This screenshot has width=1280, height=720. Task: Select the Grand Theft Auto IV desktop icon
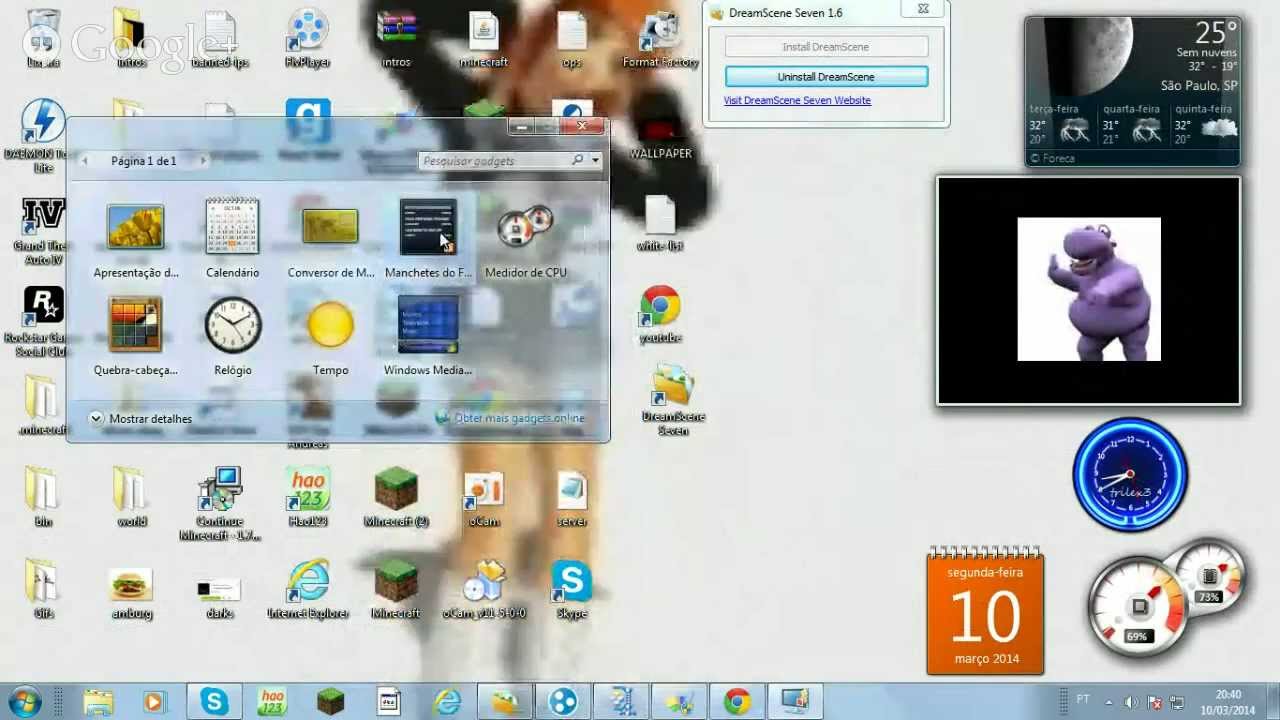pos(42,232)
